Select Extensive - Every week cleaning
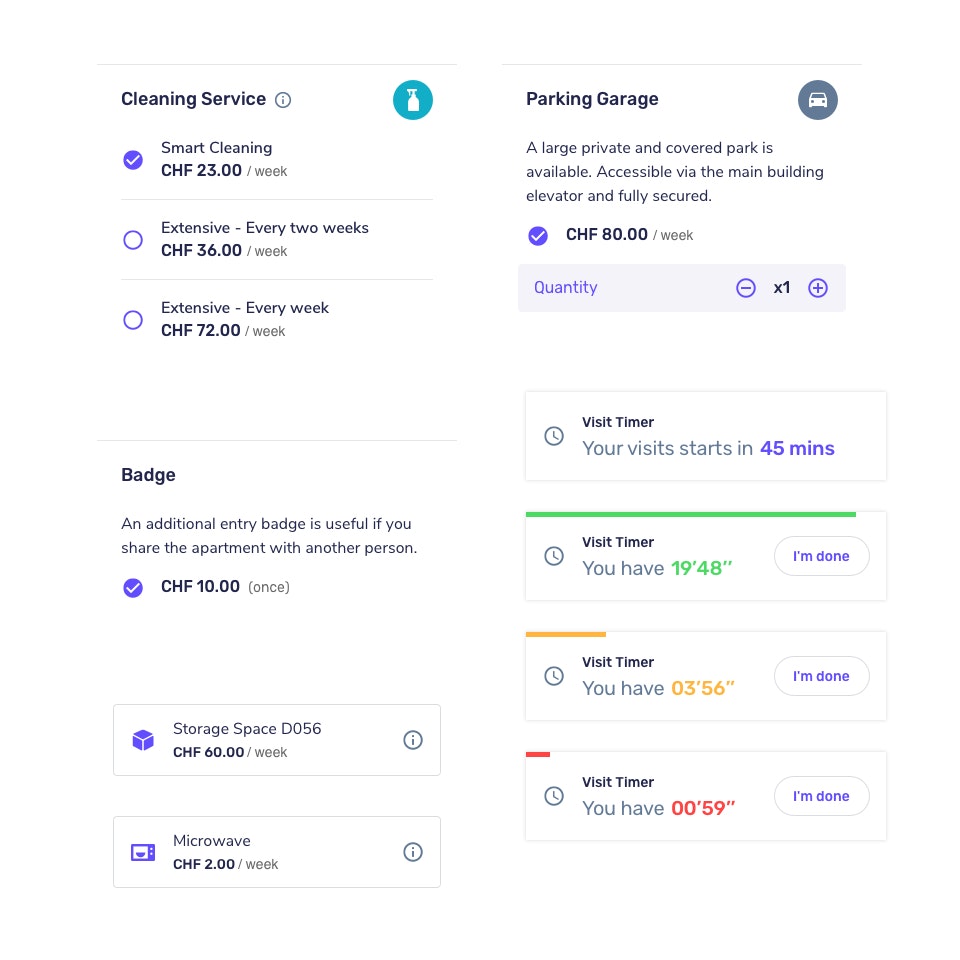Image resolution: width=960 pixels, height=960 pixels. [133, 320]
